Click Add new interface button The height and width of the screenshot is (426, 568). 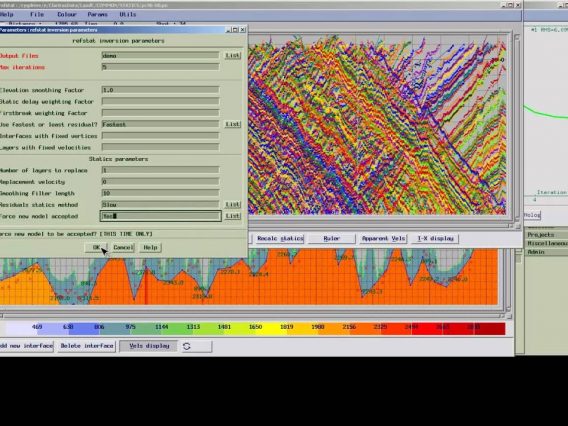coord(26,346)
